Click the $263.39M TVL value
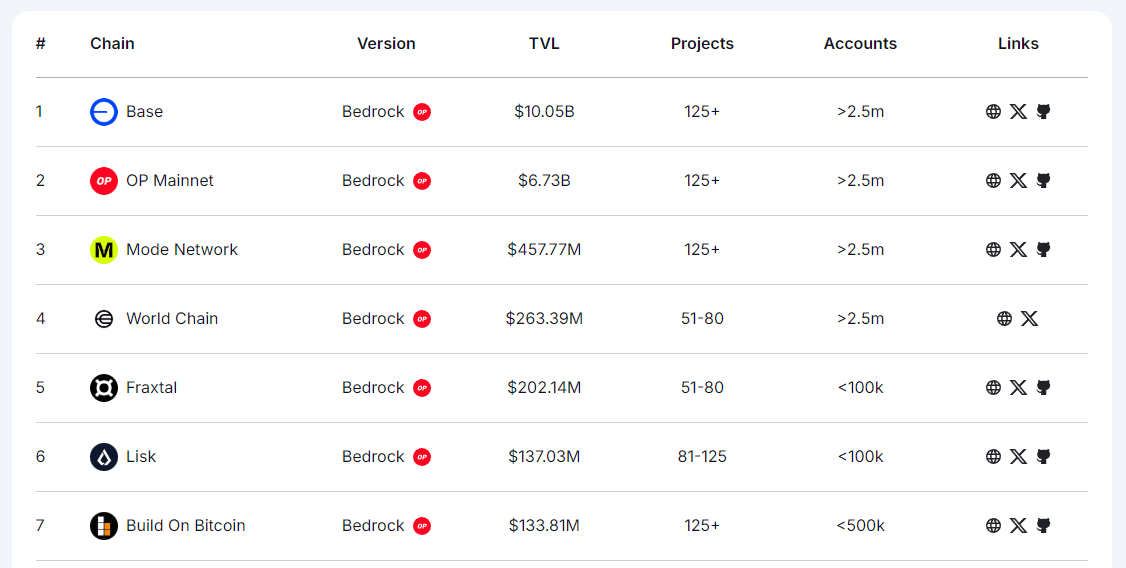 point(544,318)
